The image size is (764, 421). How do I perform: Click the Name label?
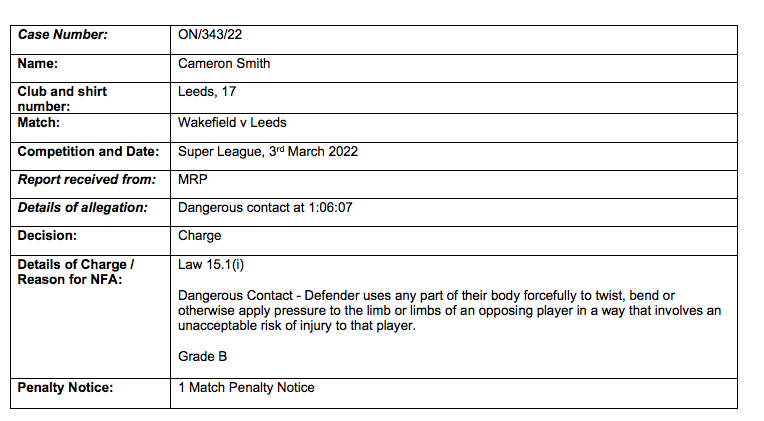click(x=38, y=64)
